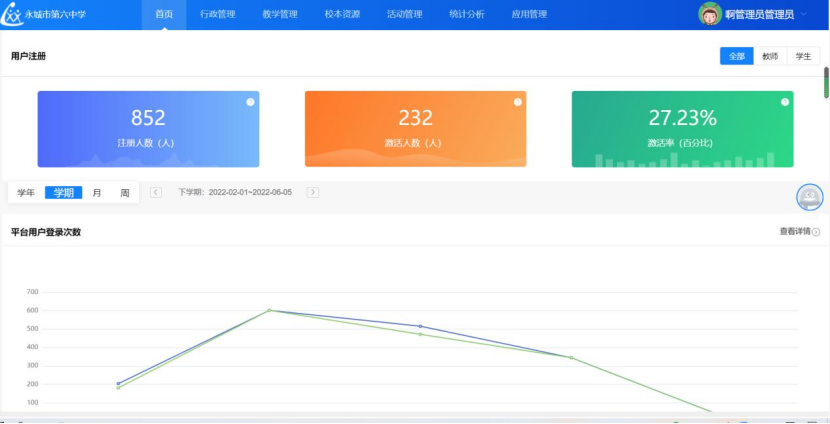Screen dimensions: 830x424
Task: Open the 行政管理 menu
Action: (x=217, y=14)
